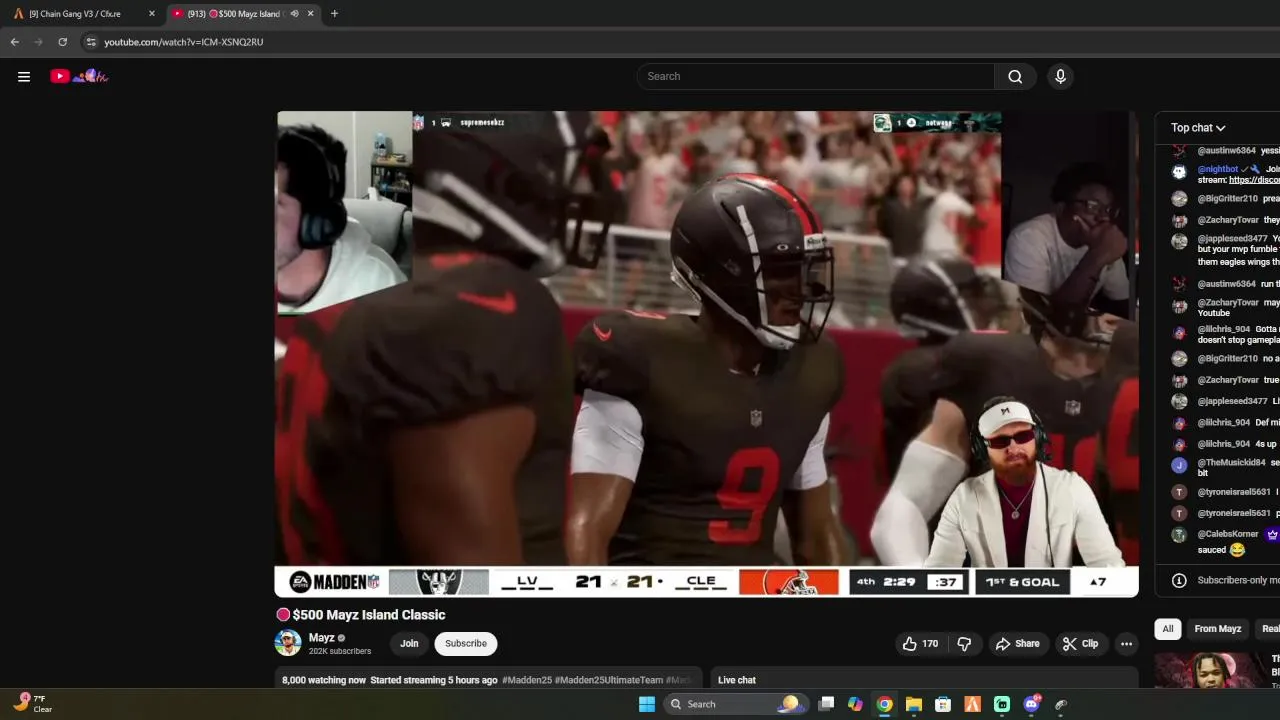Open Task View on taskbar

point(826,704)
